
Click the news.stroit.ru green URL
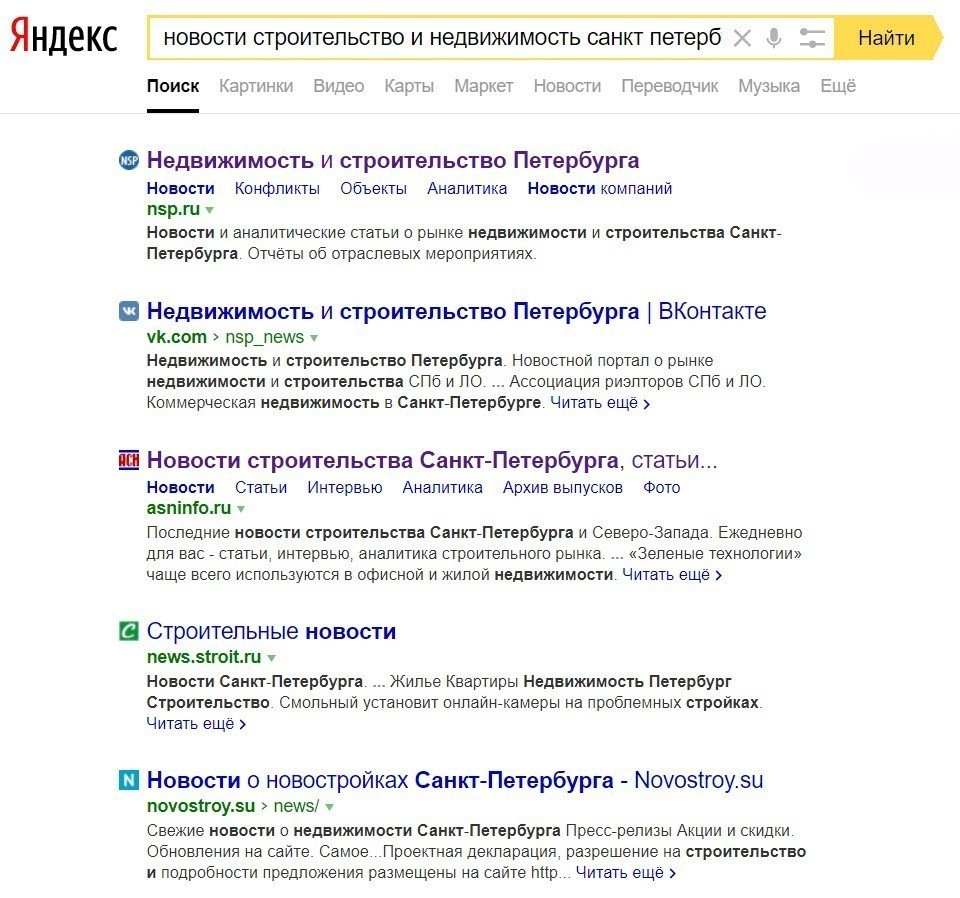tap(204, 657)
